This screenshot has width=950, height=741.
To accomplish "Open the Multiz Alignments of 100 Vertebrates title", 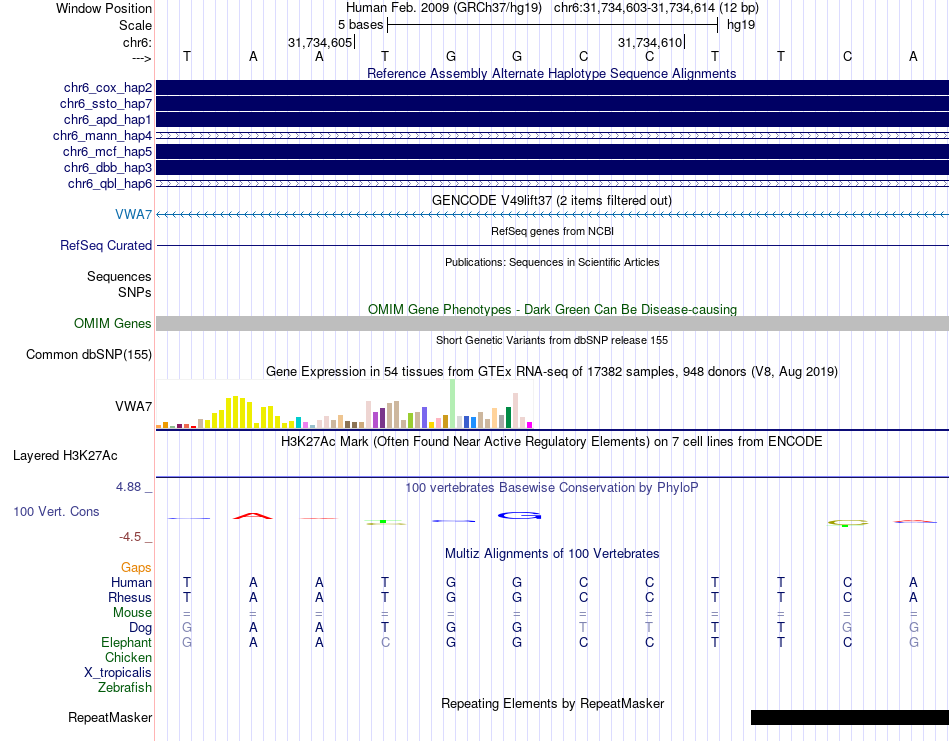I will tap(552, 554).
